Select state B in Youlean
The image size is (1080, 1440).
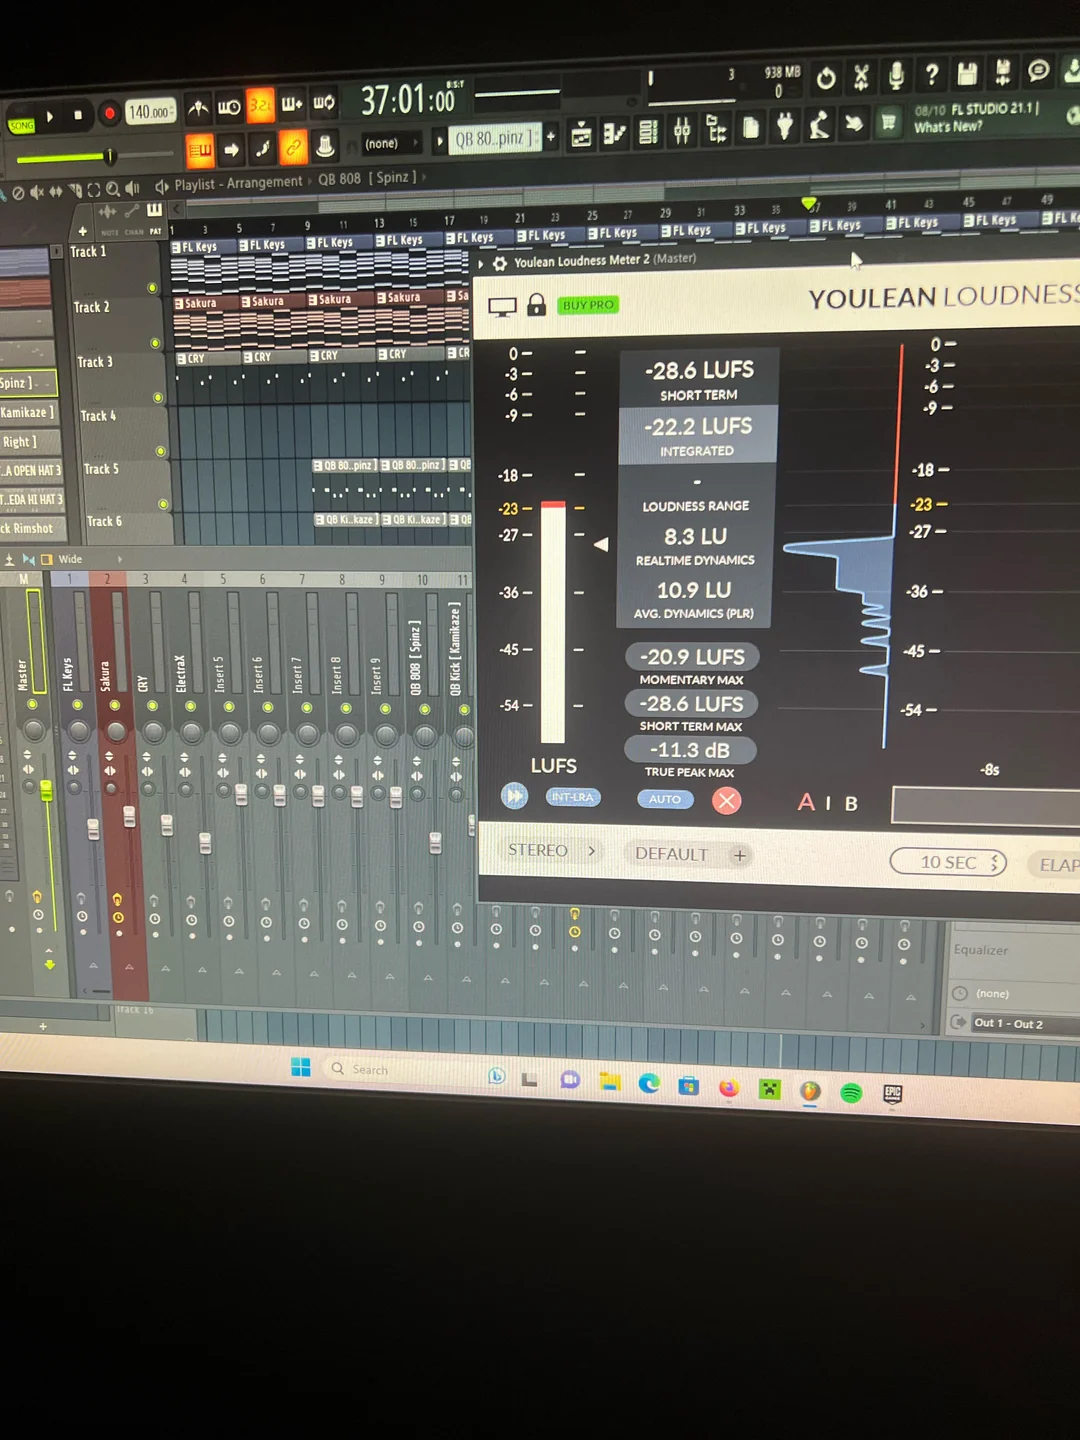click(x=851, y=804)
